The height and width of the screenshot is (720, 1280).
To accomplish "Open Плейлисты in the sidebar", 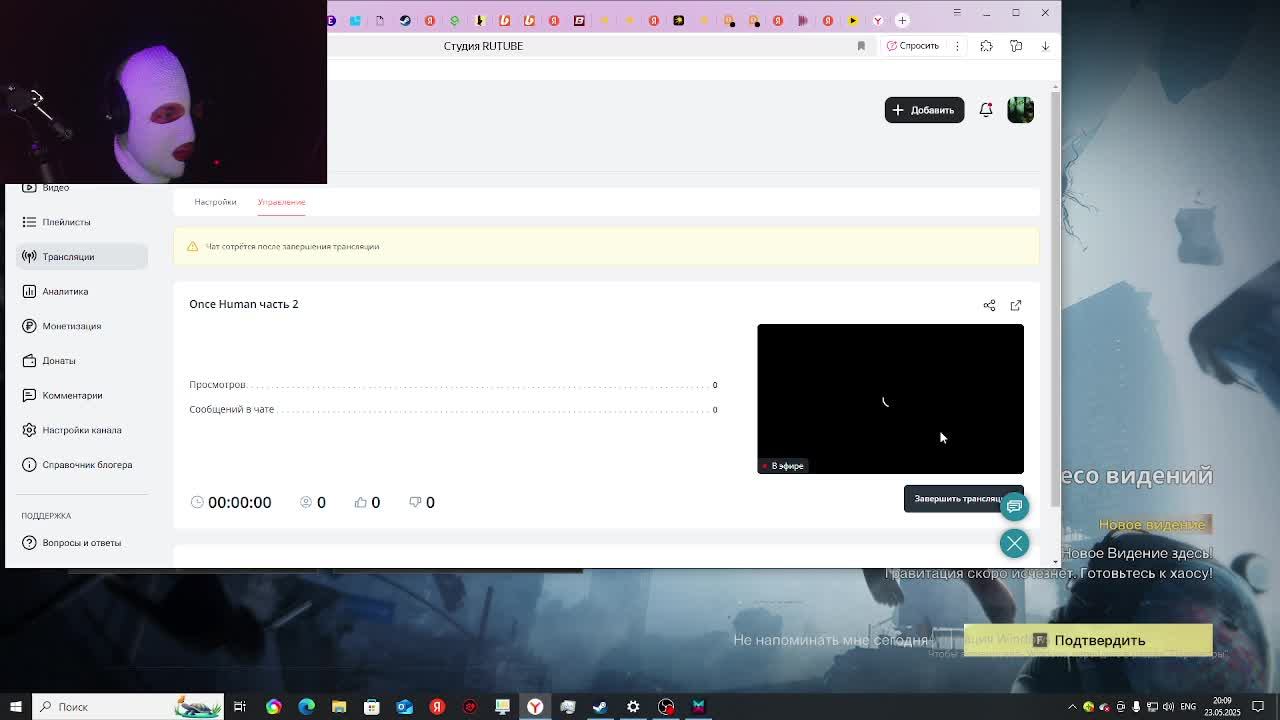I will (x=66, y=222).
